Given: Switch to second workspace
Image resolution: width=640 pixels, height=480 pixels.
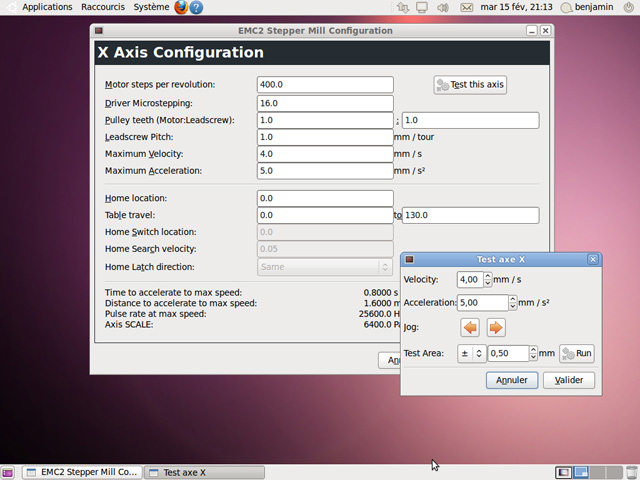Looking at the screenshot, I should point(580,472).
